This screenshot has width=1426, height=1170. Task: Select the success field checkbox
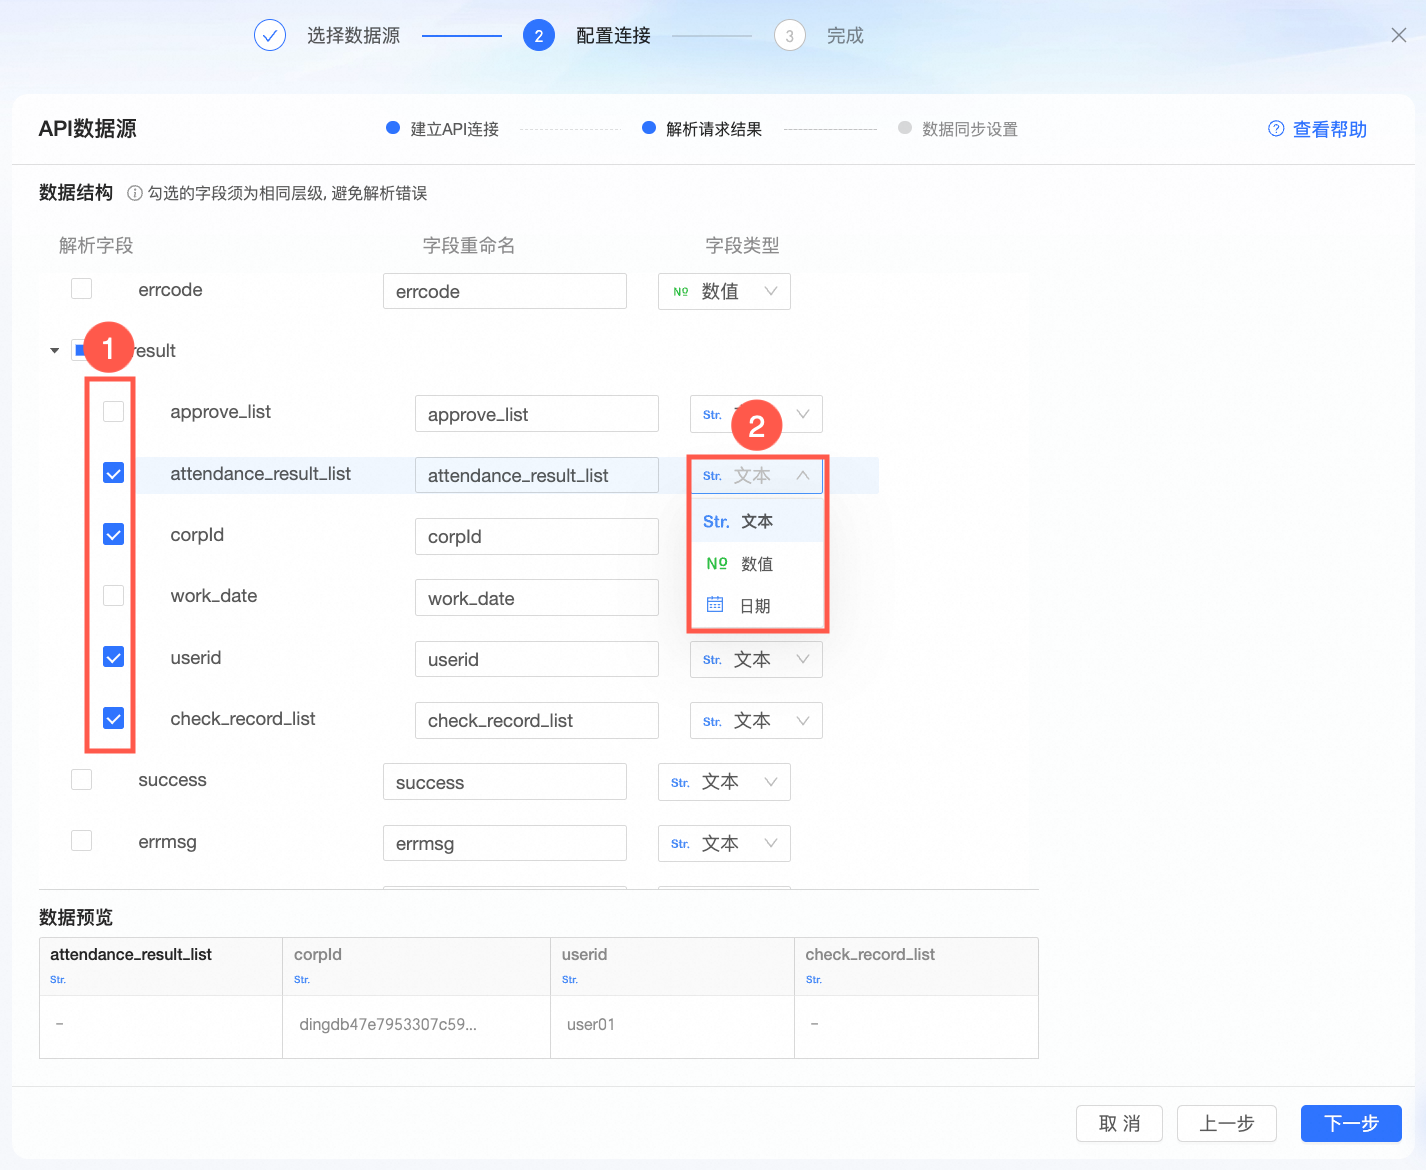coord(82,779)
